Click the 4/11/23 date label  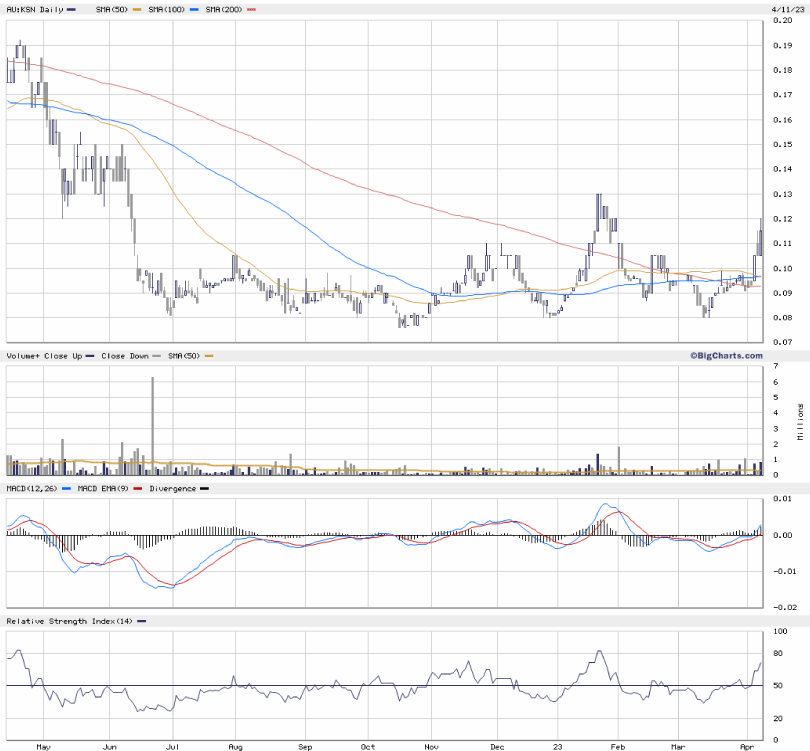click(x=786, y=9)
